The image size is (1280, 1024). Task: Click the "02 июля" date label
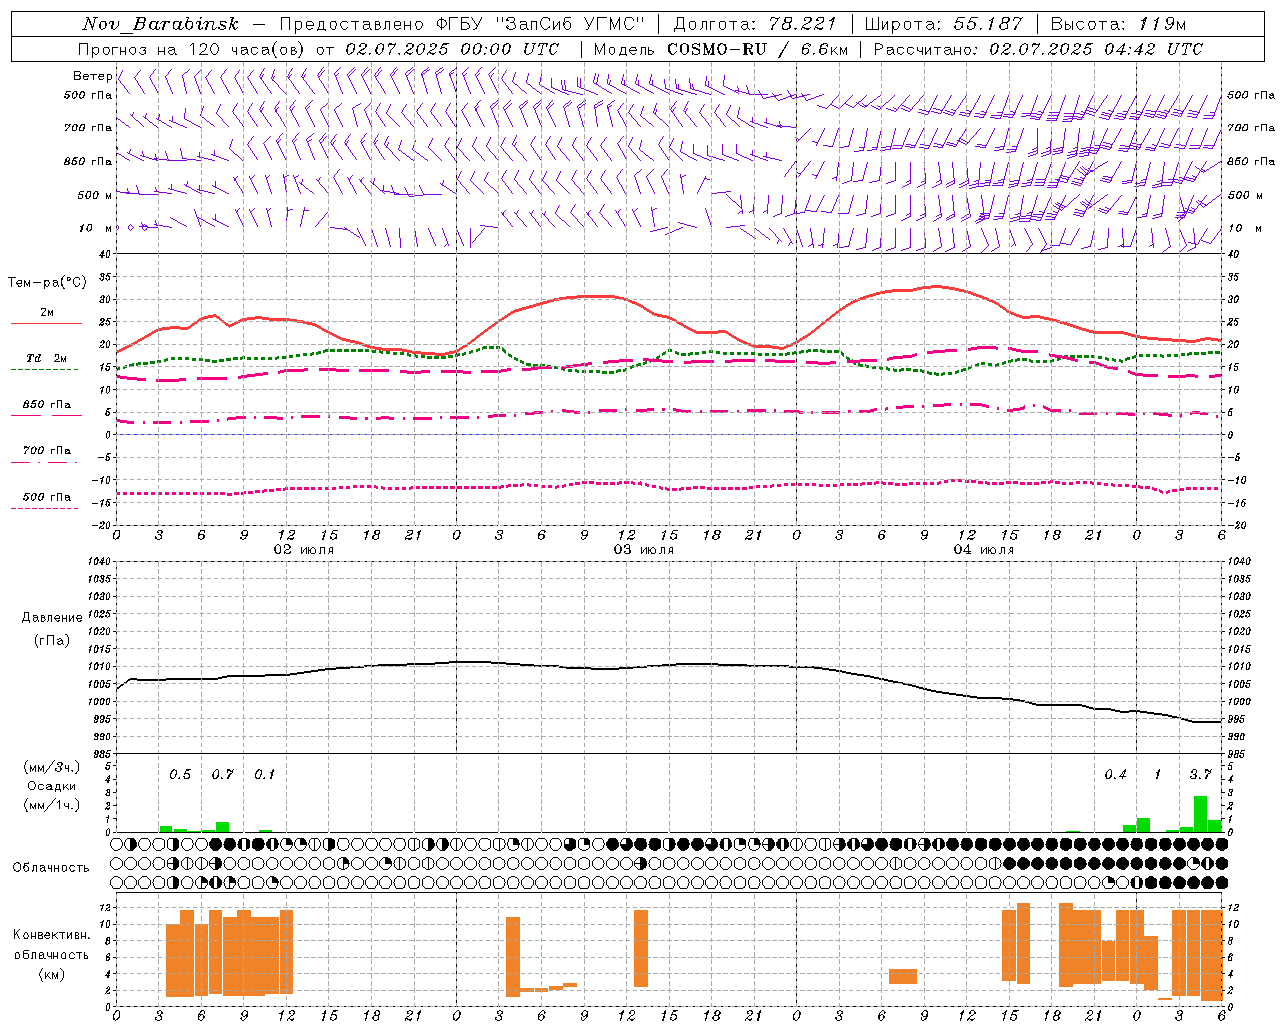click(x=304, y=550)
